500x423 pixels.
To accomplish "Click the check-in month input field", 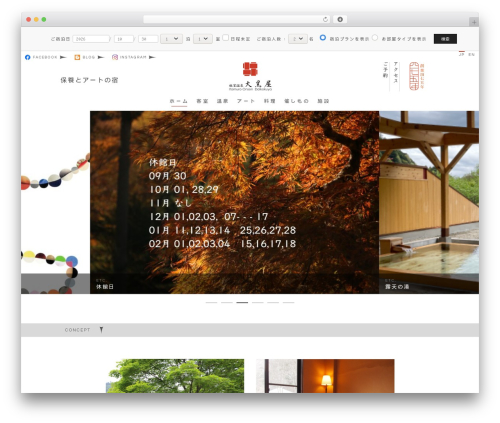I will click(124, 39).
